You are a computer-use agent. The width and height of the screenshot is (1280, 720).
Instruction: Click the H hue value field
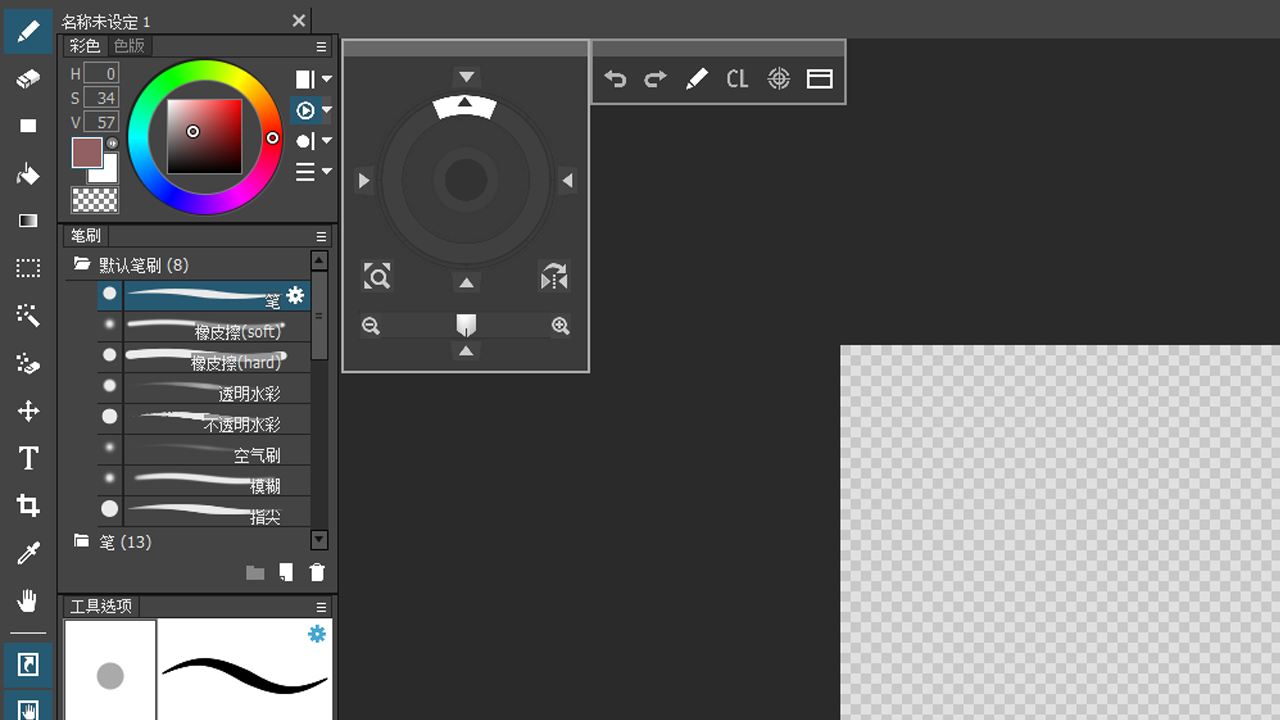[101, 73]
